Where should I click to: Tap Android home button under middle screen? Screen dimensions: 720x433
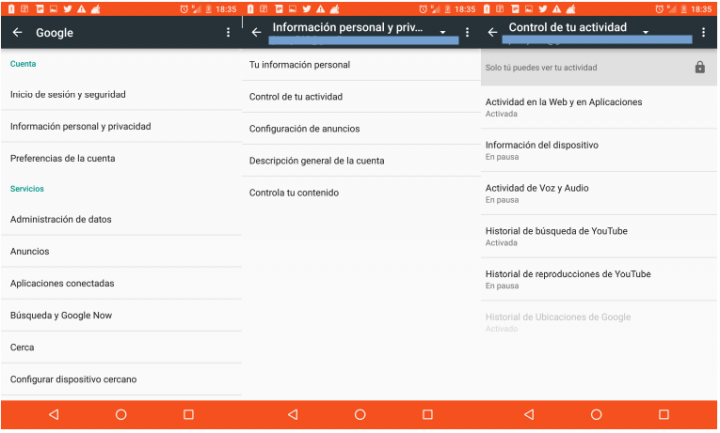360,415
